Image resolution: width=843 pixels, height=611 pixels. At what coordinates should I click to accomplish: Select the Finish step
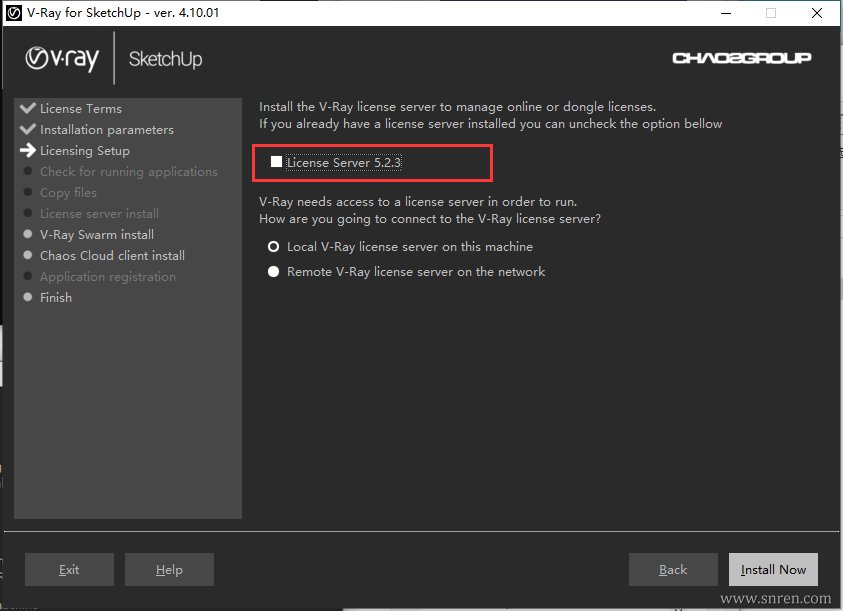pos(55,297)
